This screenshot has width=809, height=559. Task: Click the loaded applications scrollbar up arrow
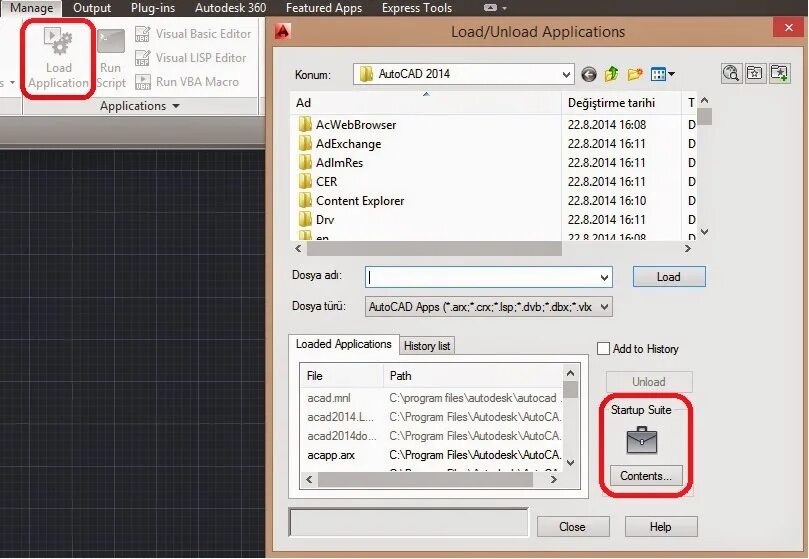570,373
